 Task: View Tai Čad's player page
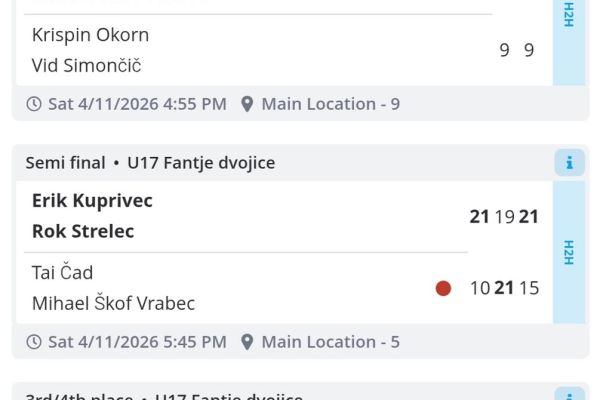point(62,273)
